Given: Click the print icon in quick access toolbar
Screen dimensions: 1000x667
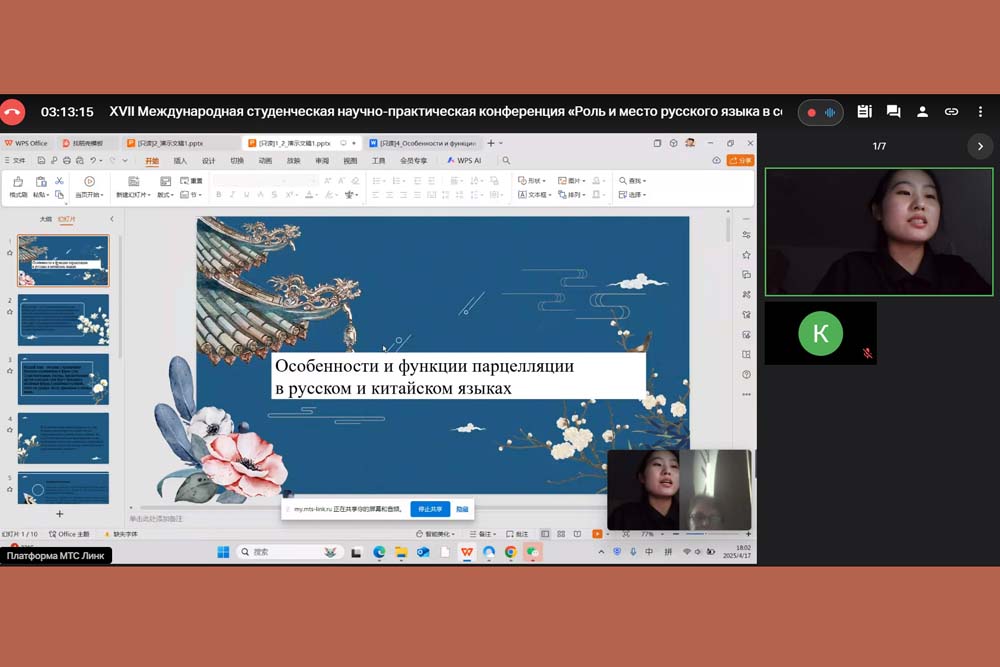Looking at the screenshot, I should pos(66,161).
